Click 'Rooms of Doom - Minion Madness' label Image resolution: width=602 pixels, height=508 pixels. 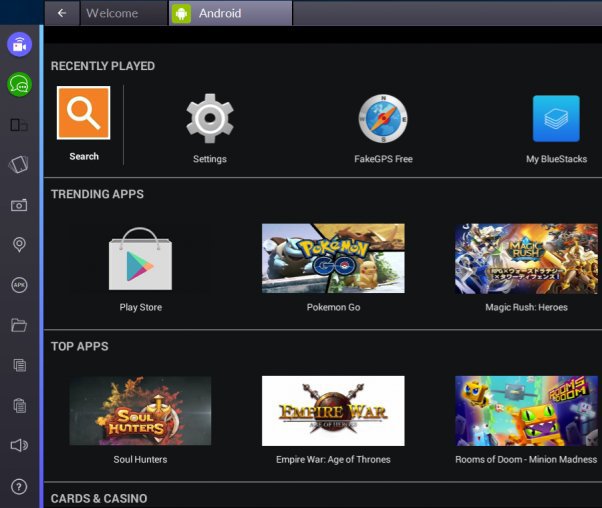click(x=526, y=460)
